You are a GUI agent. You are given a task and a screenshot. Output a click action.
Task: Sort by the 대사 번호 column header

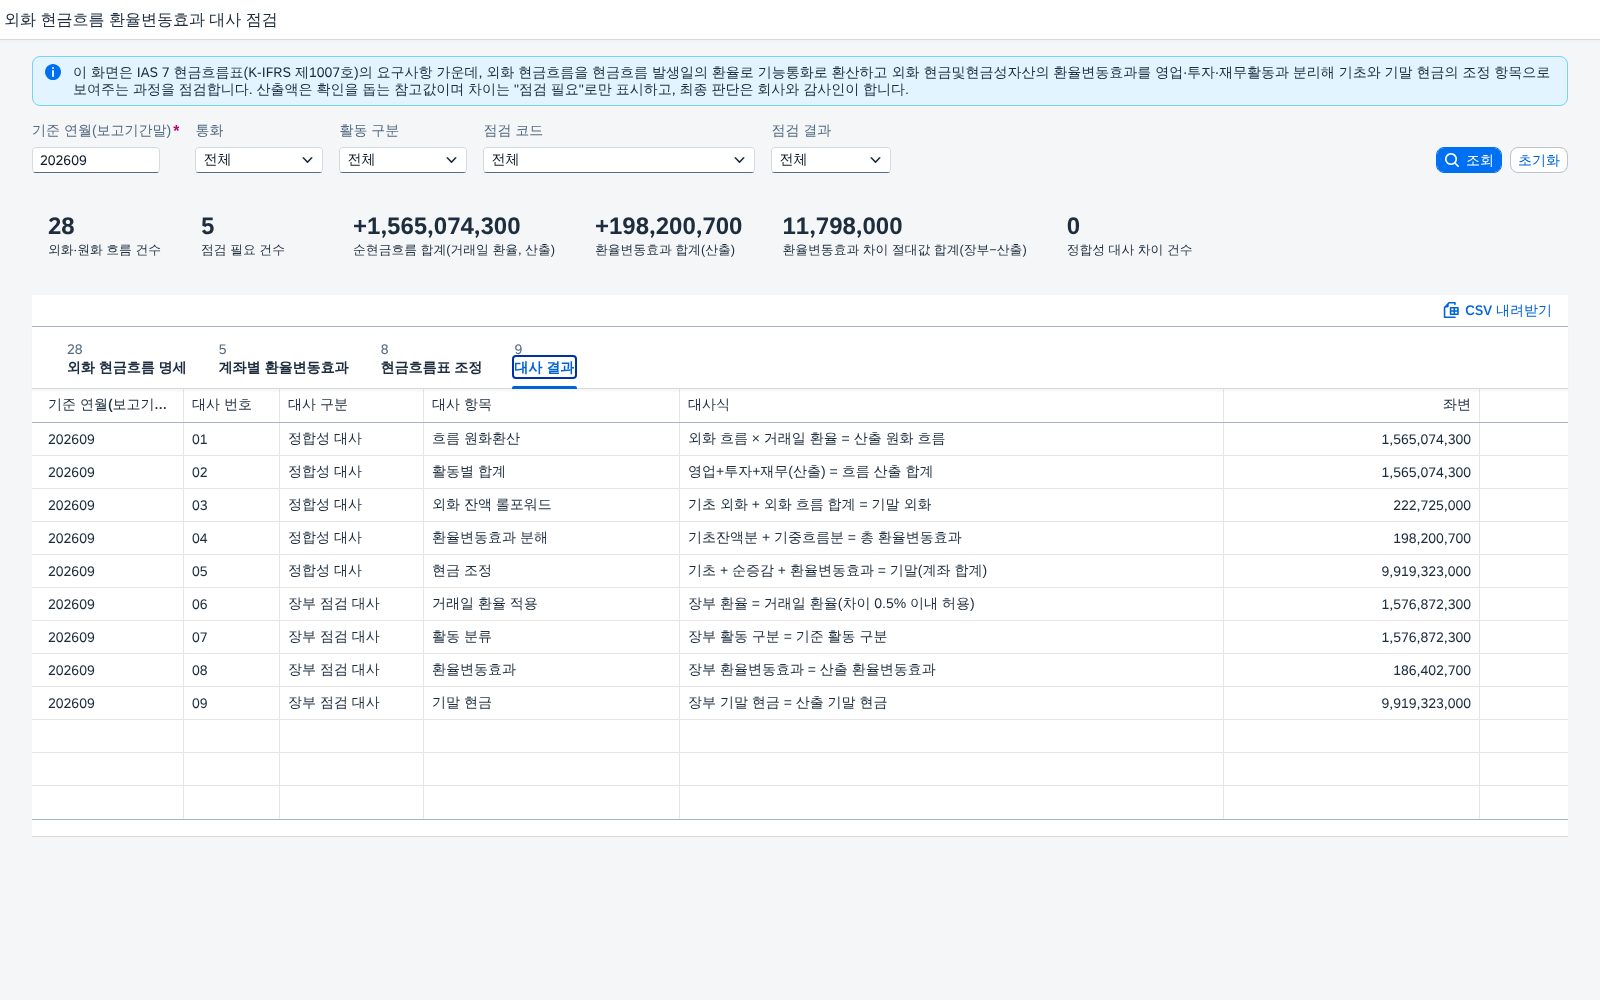coord(232,405)
